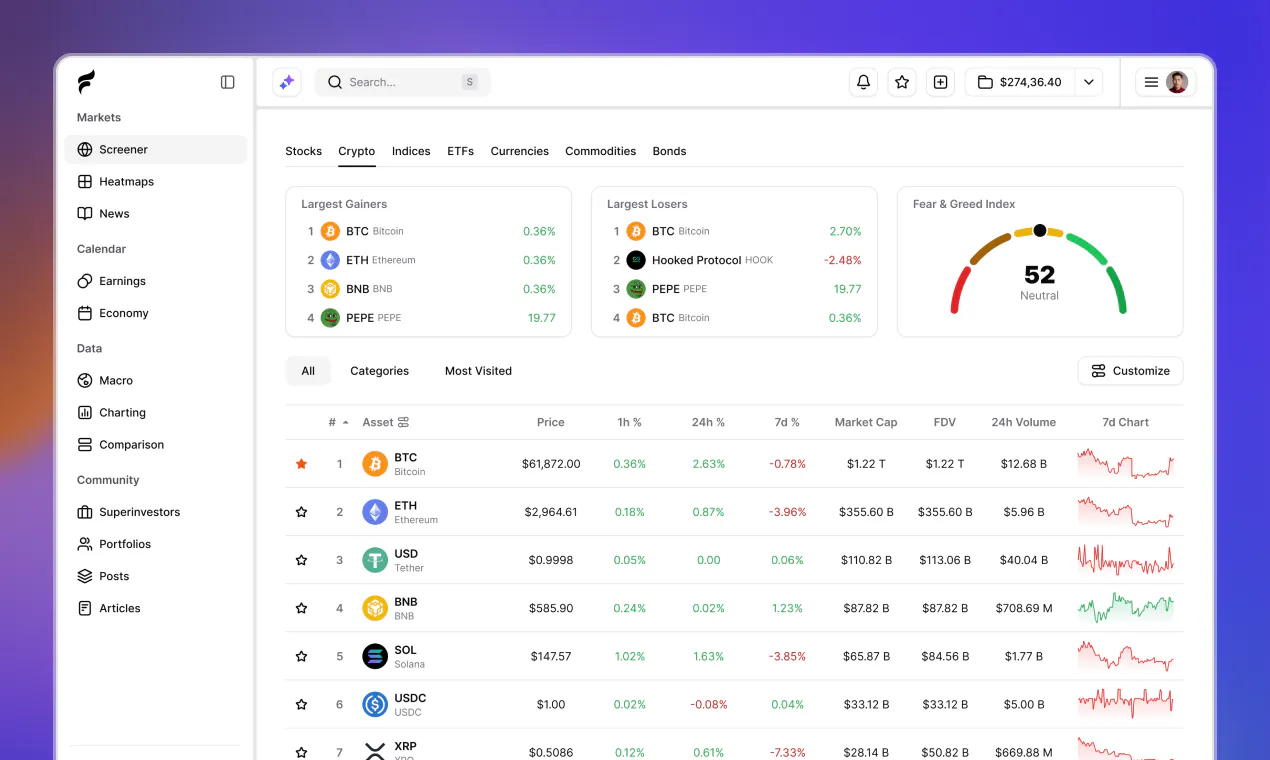Switch to Currencies tab
The height and width of the screenshot is (760, 1270).
click(x=519, y=151)
